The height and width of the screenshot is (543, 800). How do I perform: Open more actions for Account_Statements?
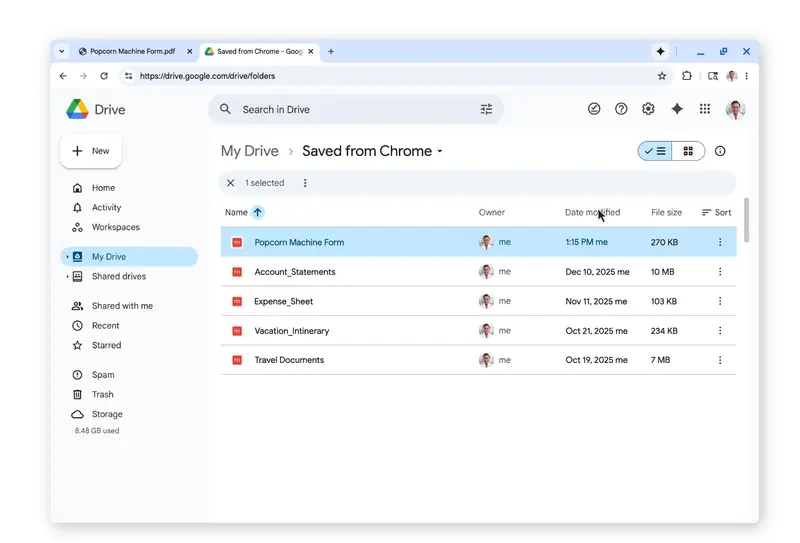720,272
